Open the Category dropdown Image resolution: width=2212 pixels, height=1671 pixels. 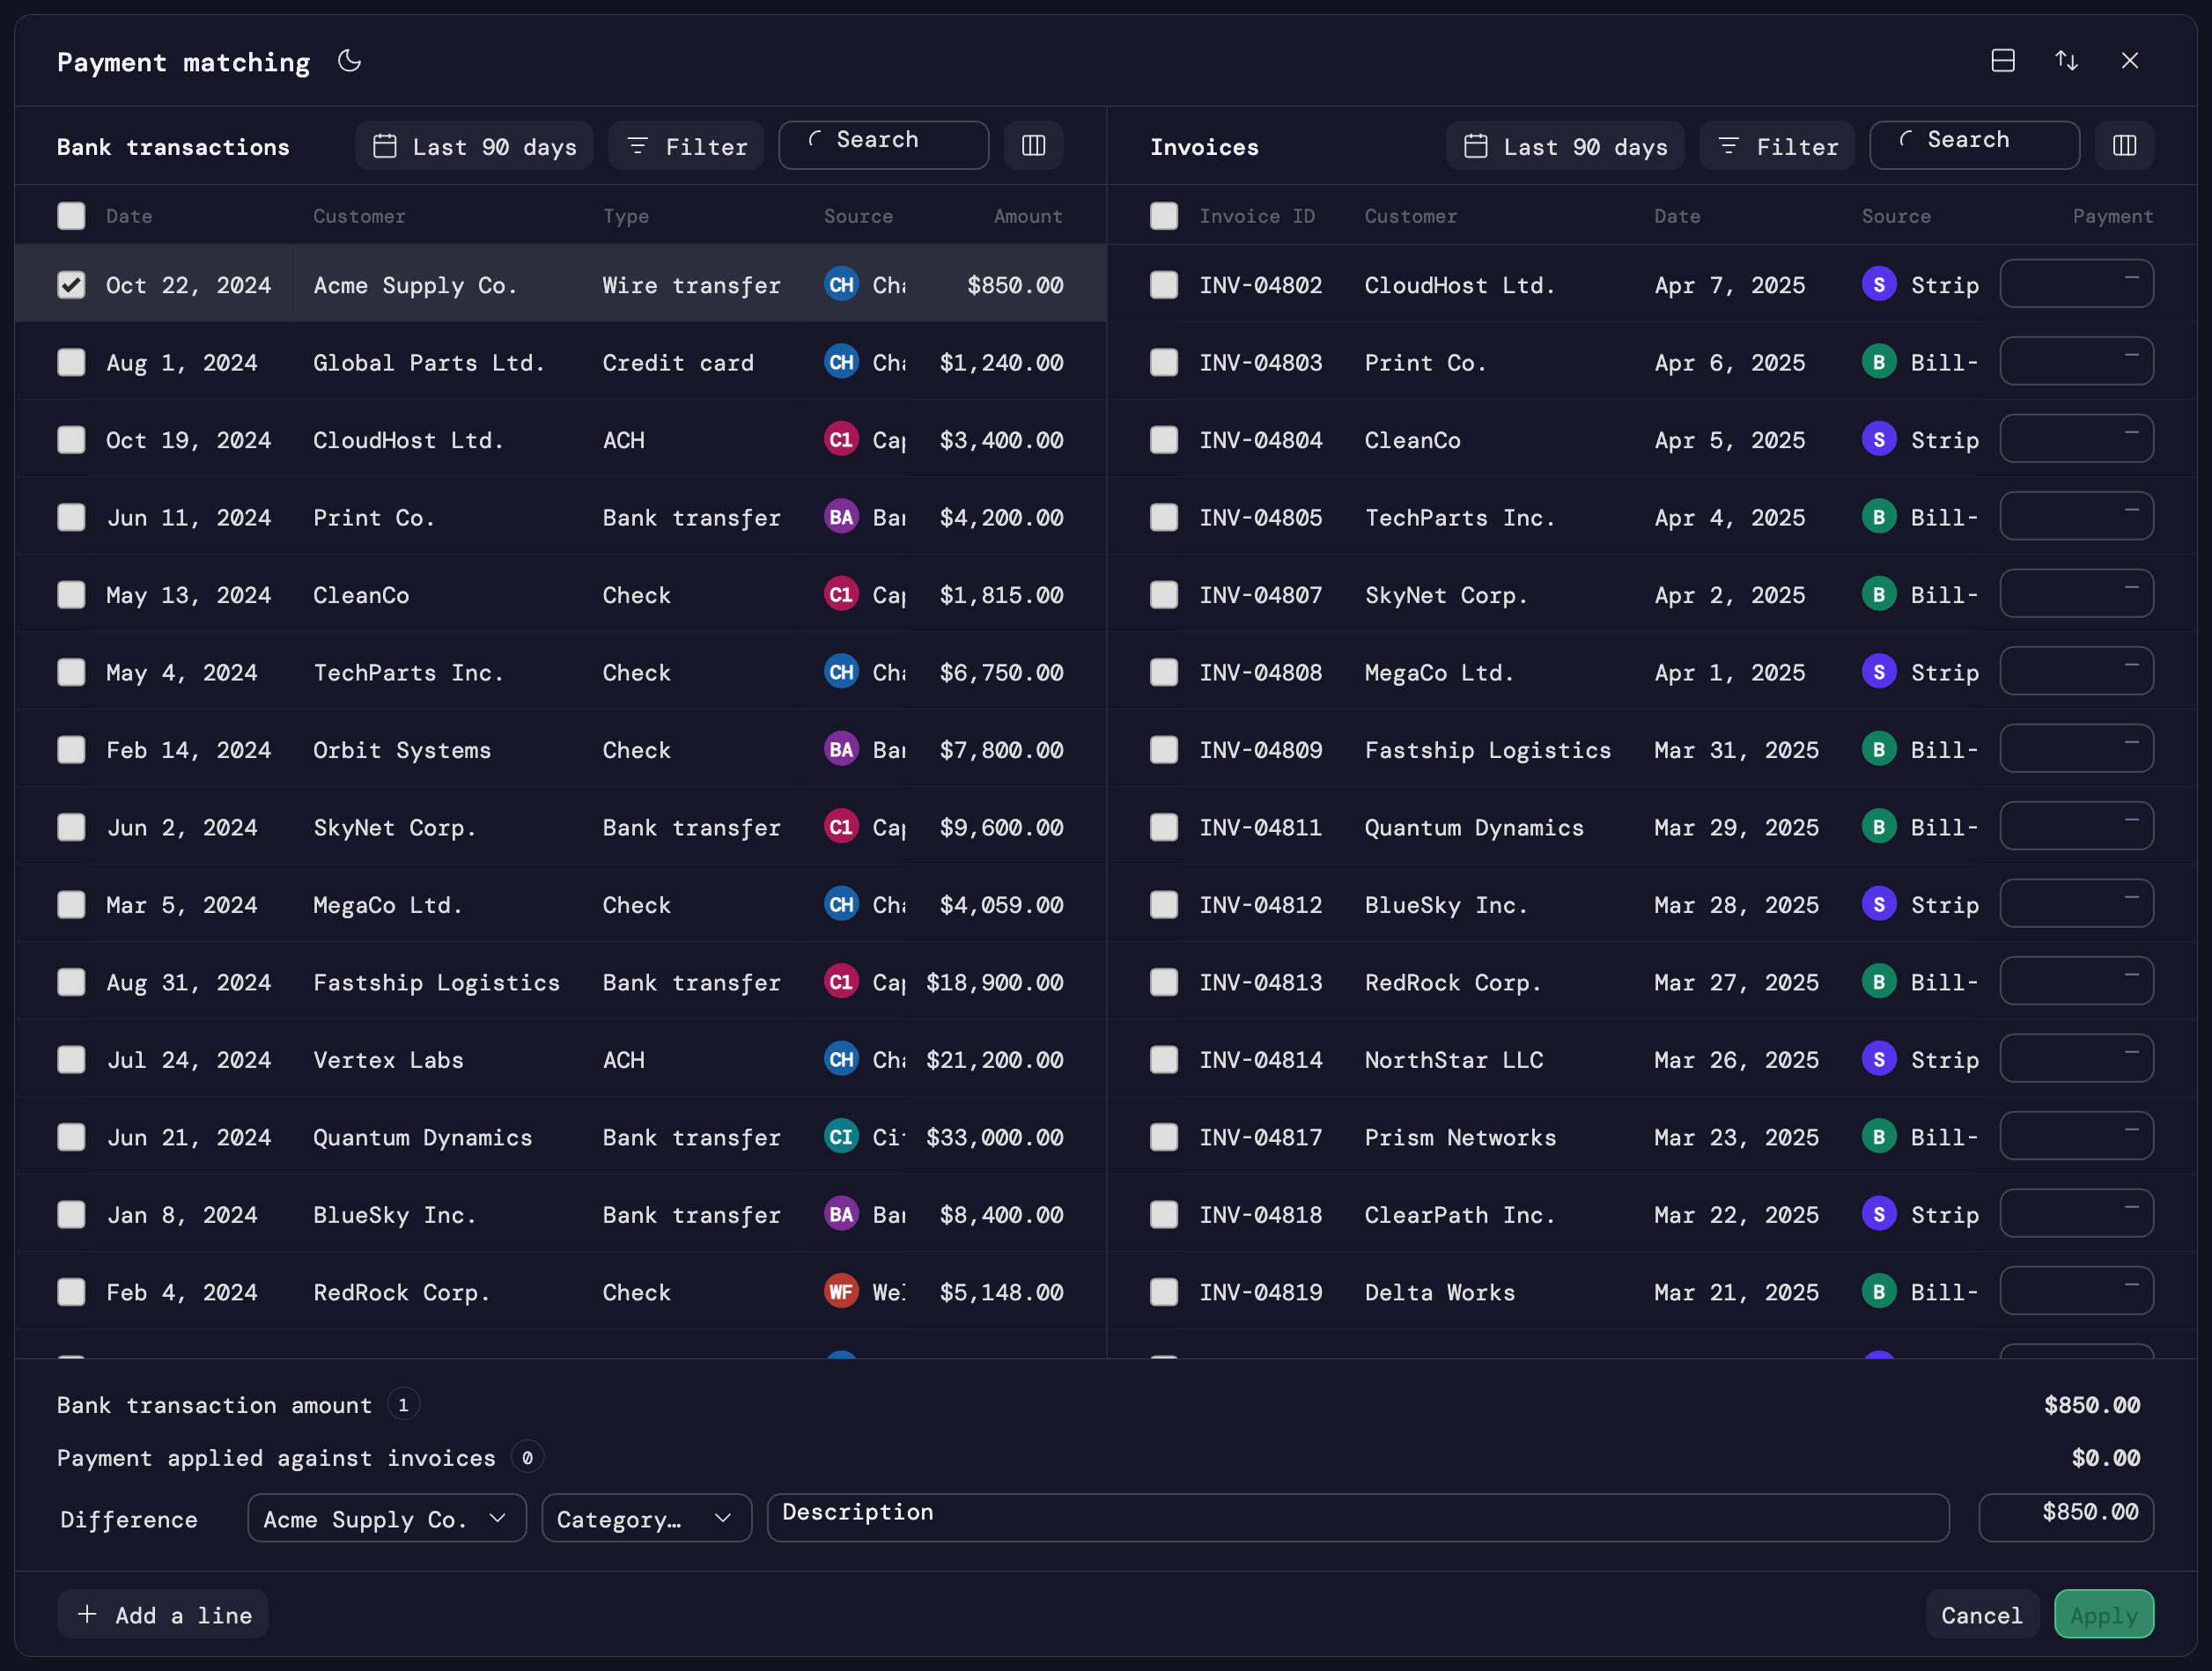click(x=646, y=1518)
